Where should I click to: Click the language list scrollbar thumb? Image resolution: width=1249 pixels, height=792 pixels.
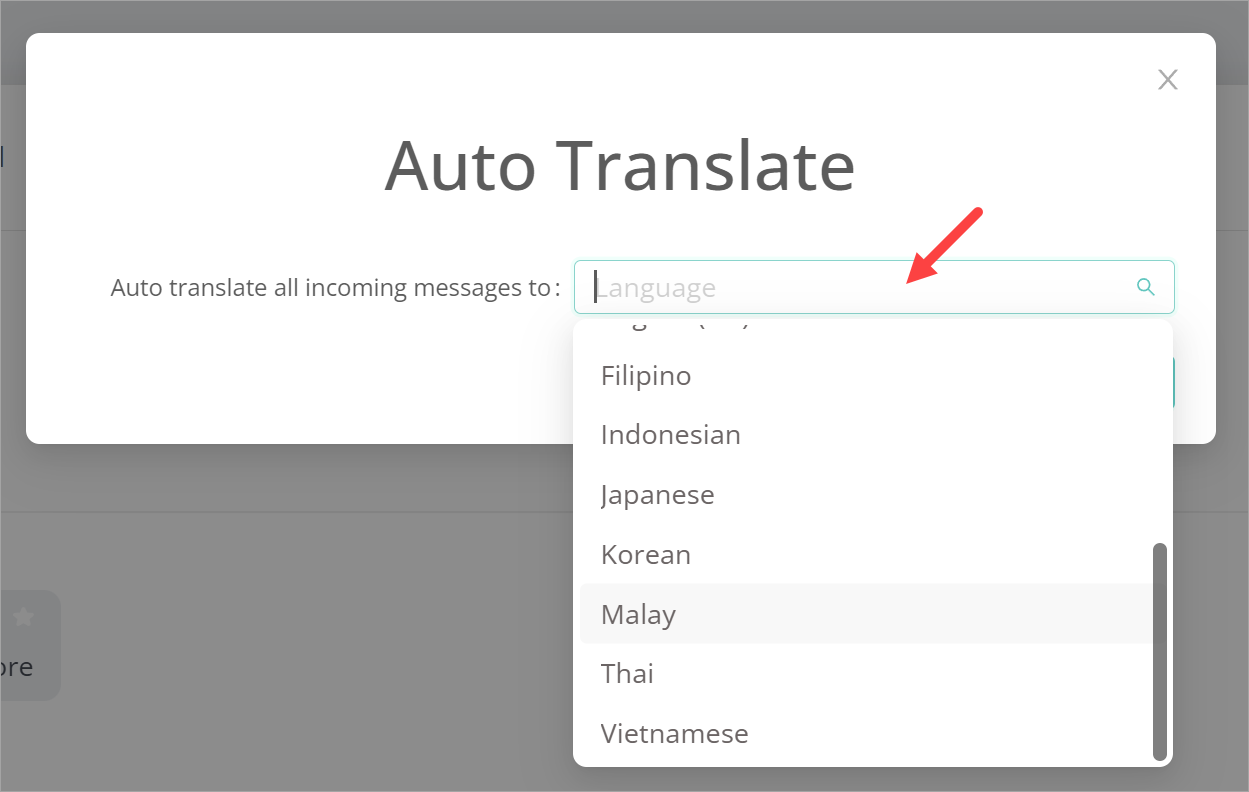pos(1160,652)
